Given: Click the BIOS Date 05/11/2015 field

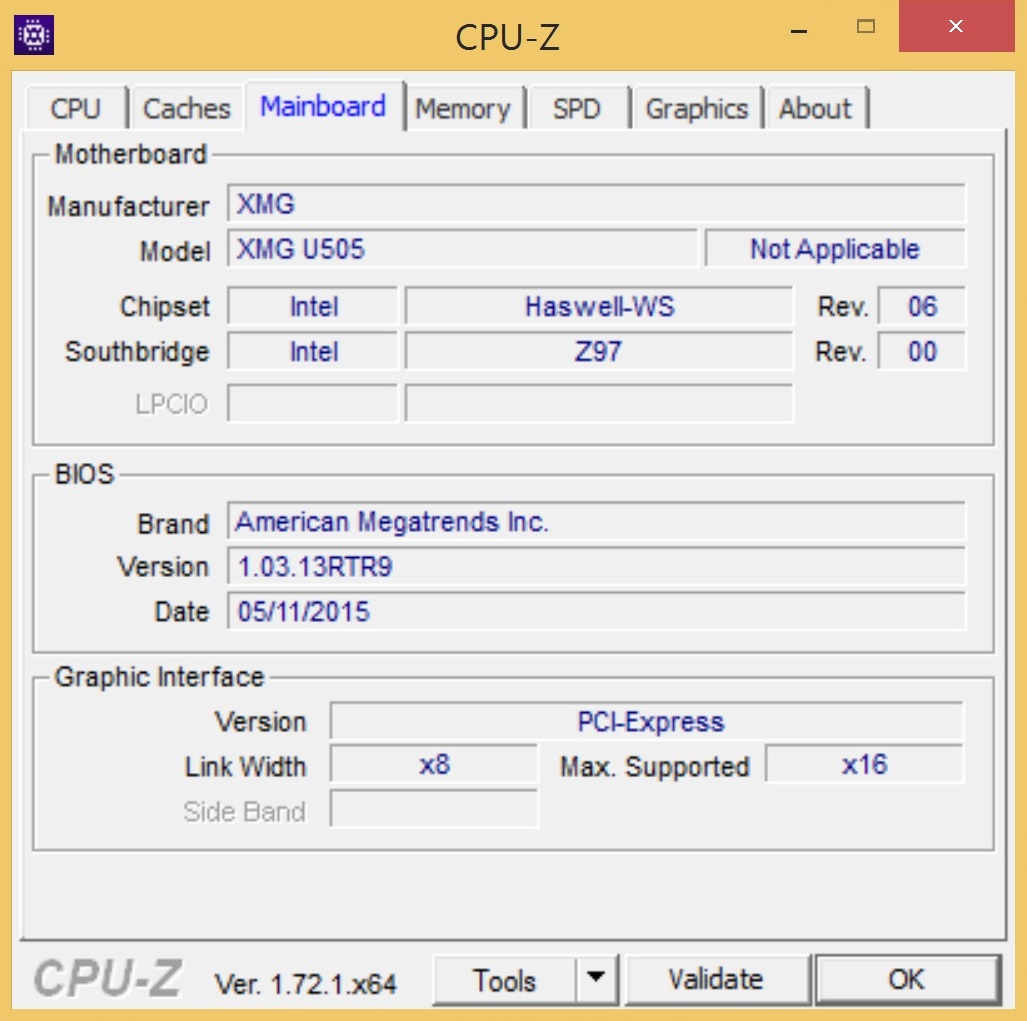Looking at the screenshot, I should pos(596,611).
